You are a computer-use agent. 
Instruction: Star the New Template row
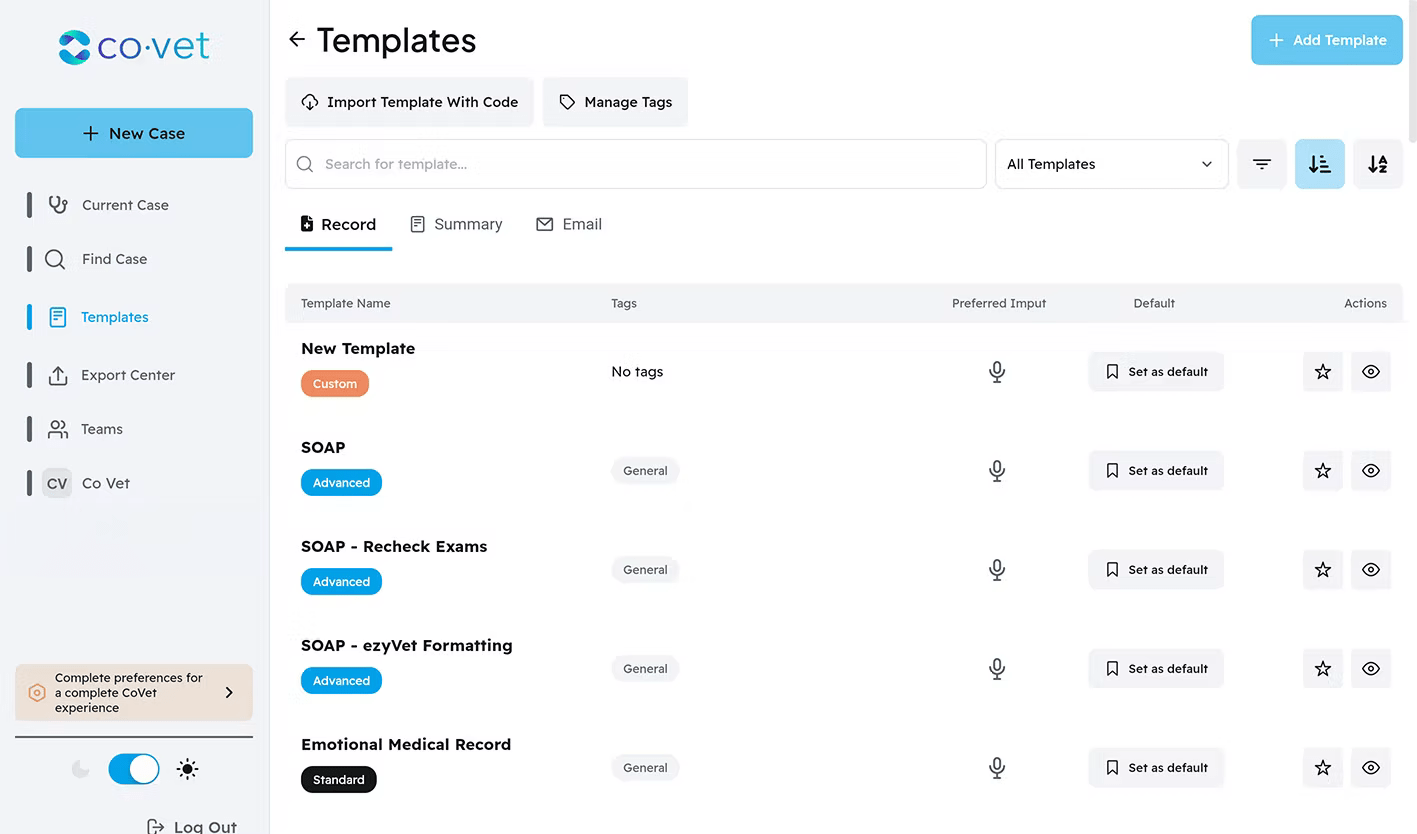pos(1323,372)
